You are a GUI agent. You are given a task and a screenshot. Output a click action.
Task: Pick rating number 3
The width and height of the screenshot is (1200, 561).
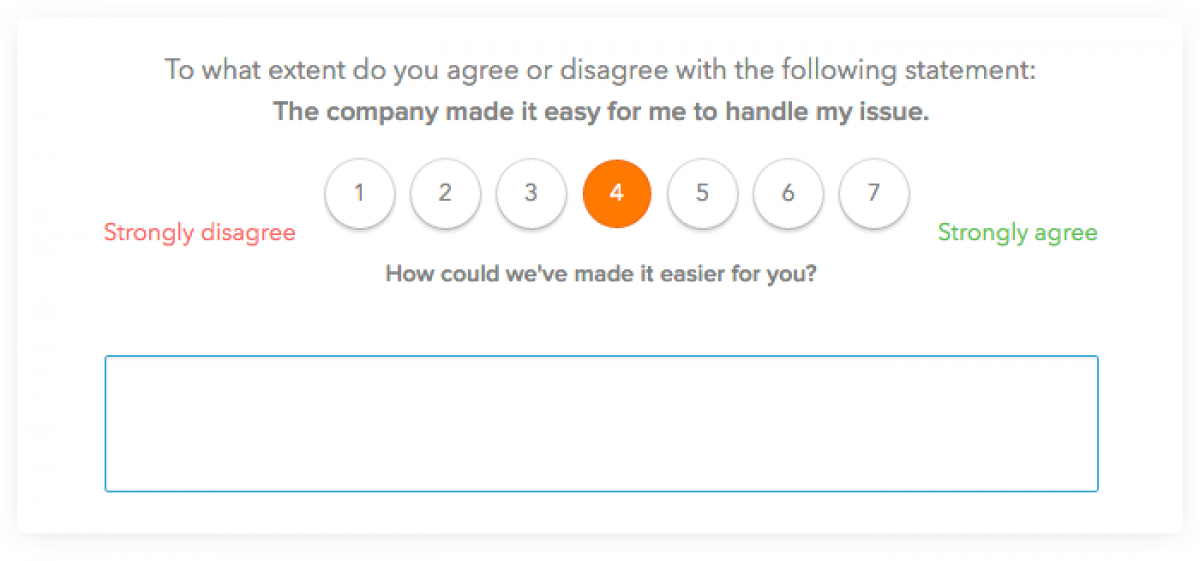tap(531, 193)
